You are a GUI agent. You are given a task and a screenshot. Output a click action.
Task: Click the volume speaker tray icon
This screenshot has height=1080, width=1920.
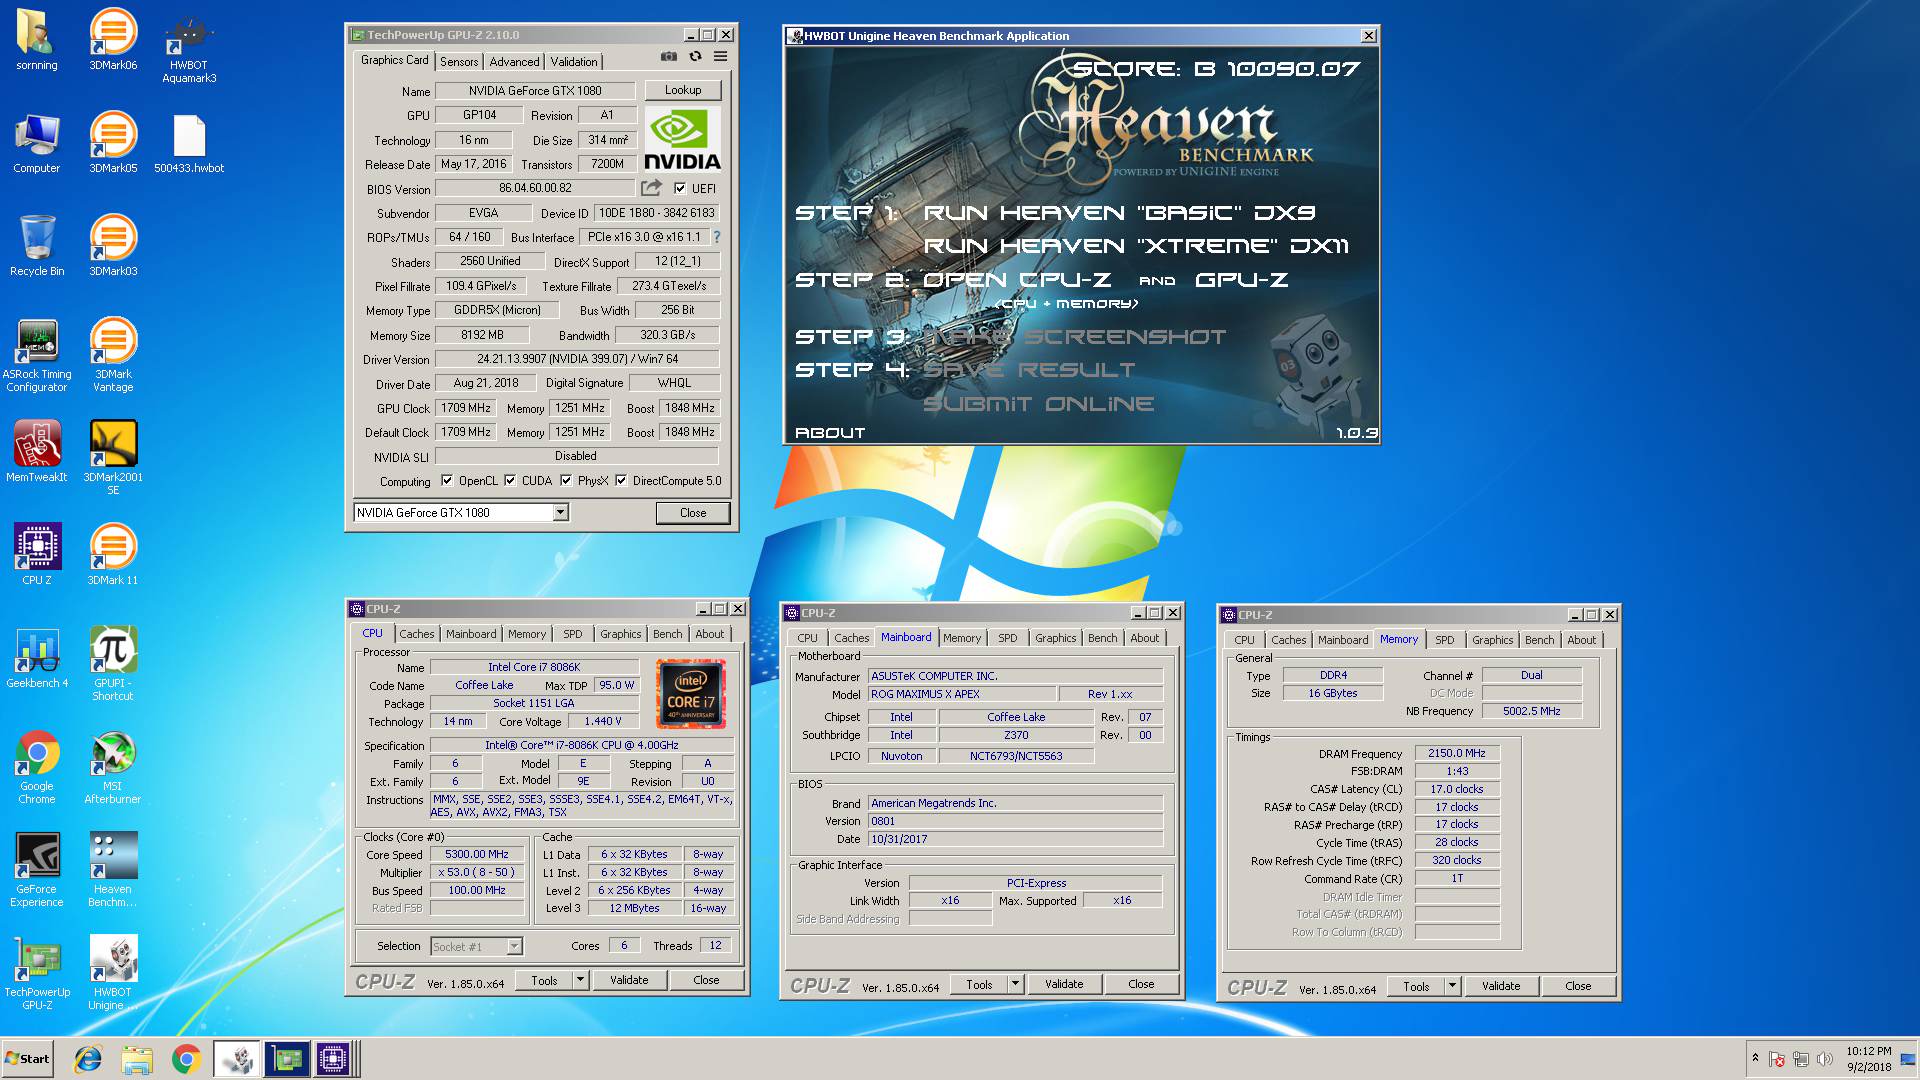(1825, 1059)
